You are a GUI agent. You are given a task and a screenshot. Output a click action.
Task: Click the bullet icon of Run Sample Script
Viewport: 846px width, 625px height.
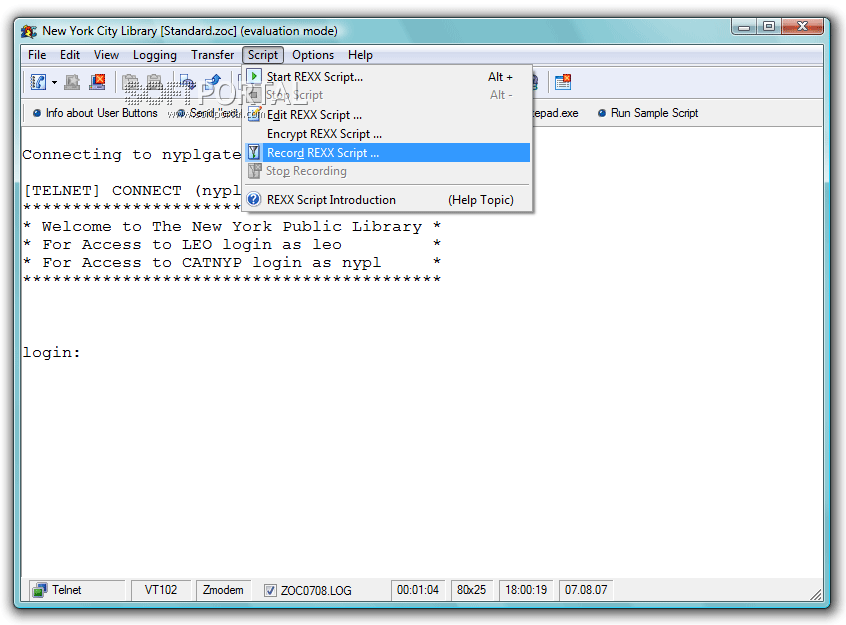click(x=602, y=113)
